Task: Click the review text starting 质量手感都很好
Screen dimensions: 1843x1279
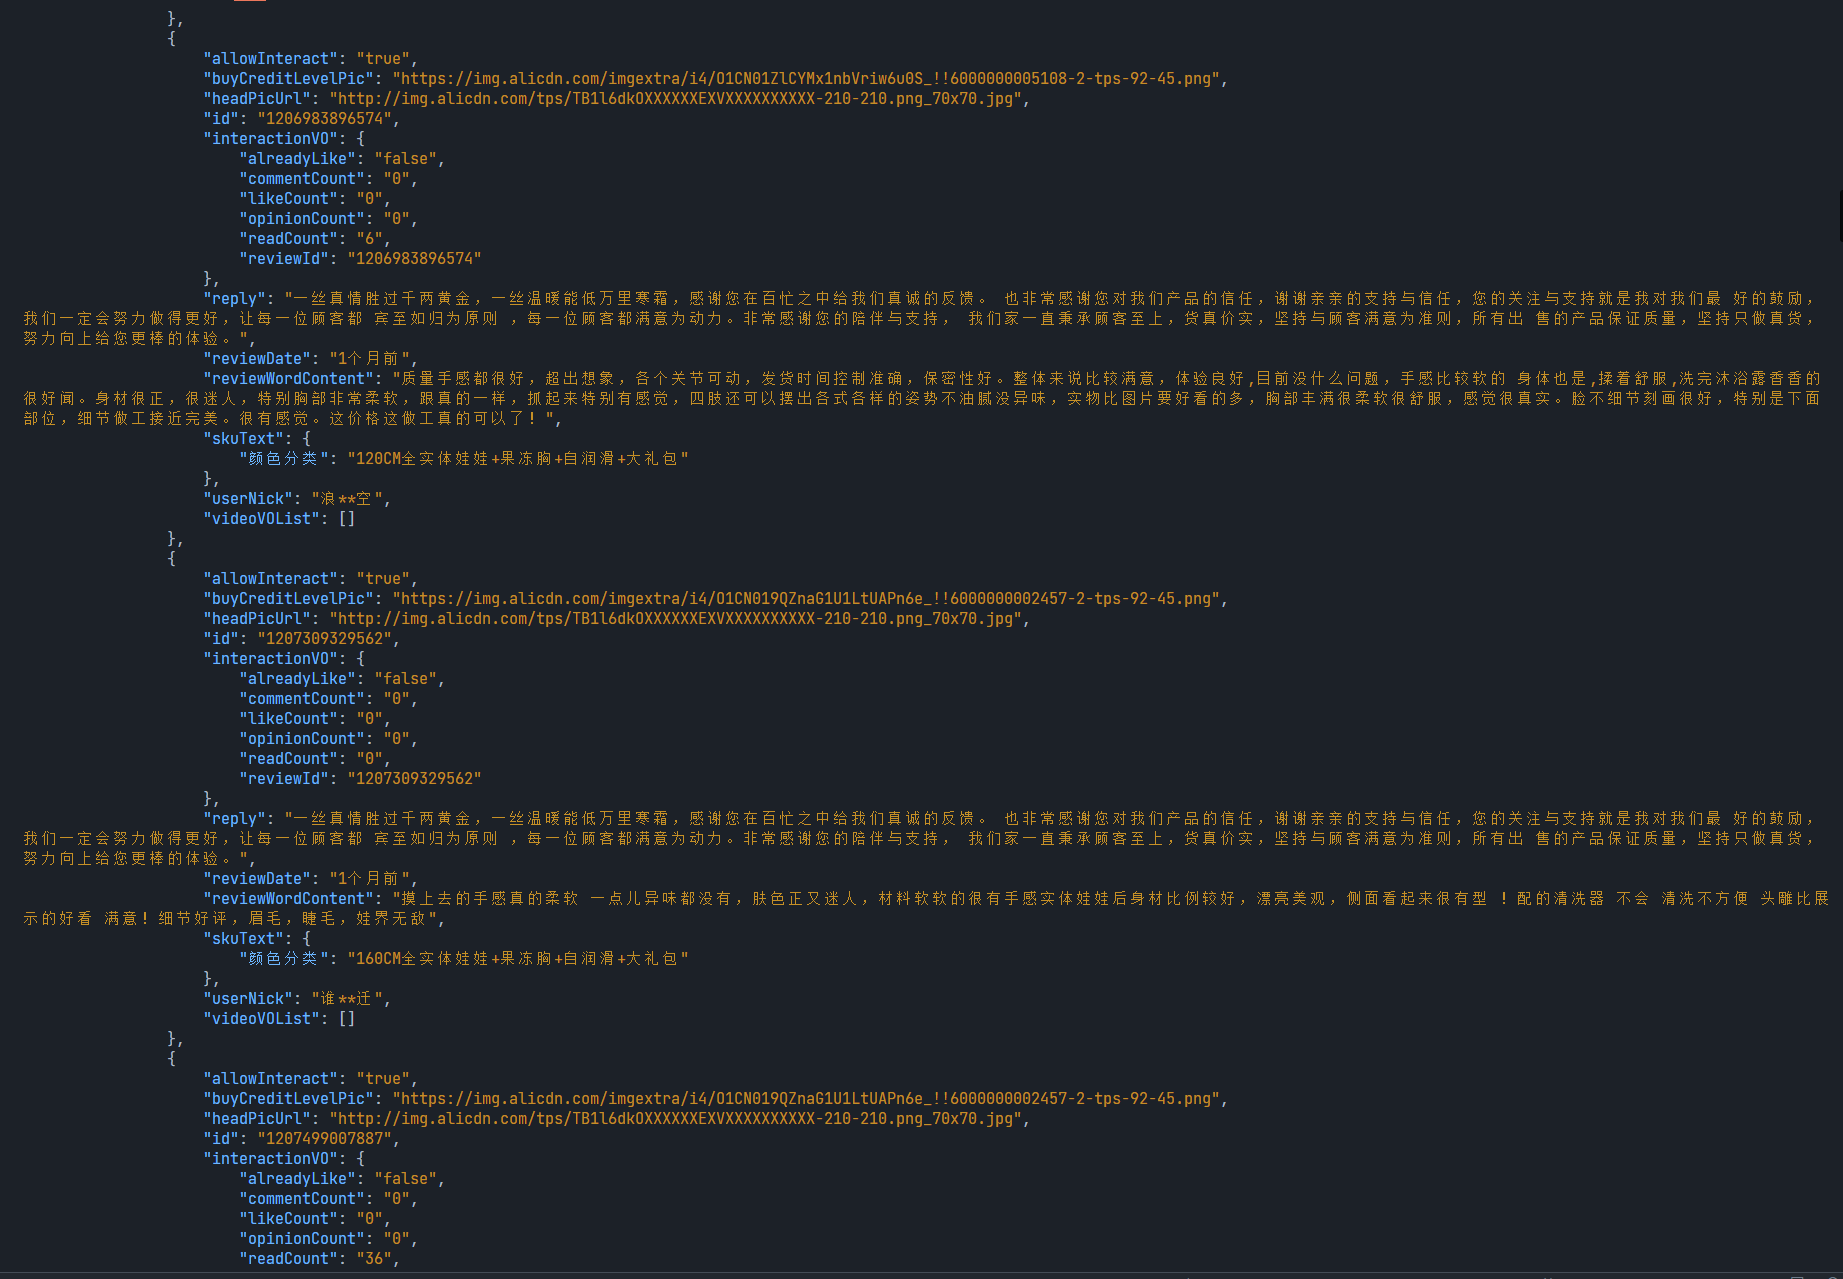Action: tap(922, 398)
